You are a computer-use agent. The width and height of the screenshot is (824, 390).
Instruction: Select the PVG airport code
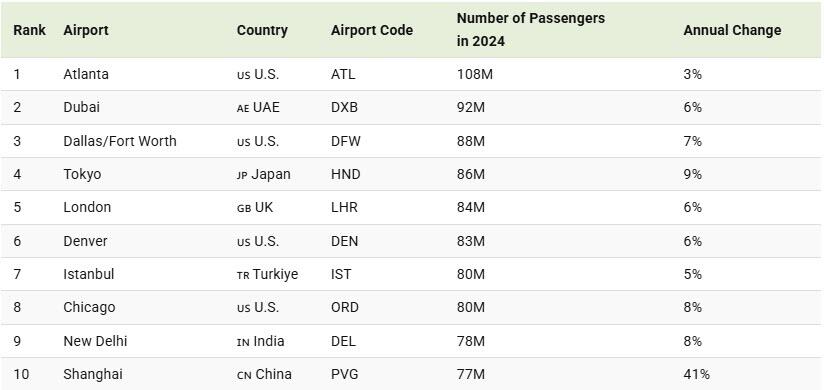pyautogui.click(x=344, y=374)
